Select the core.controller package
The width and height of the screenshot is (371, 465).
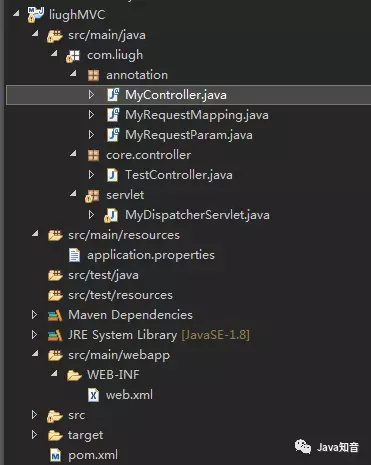coord(149,155)
